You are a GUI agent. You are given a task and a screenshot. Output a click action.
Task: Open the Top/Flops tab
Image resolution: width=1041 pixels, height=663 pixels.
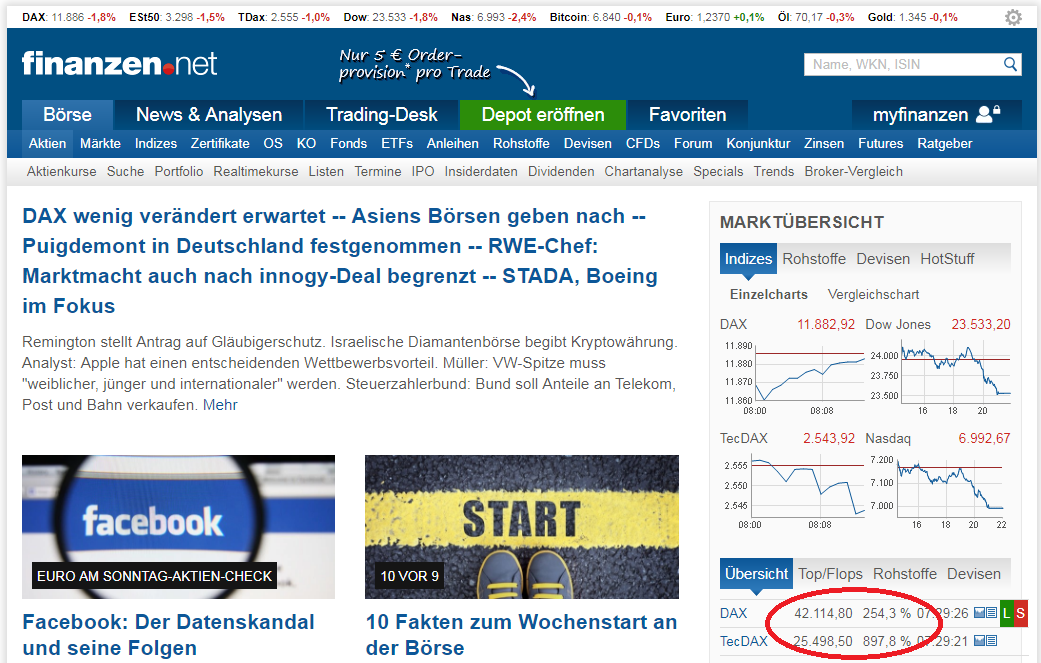[831, 574]
